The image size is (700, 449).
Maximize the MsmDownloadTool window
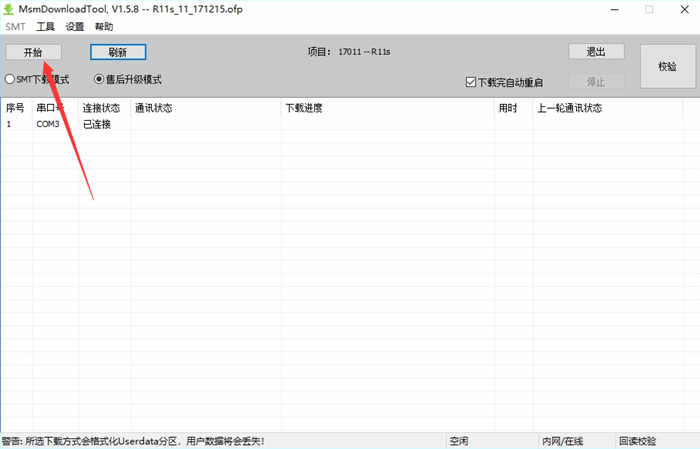648,9
